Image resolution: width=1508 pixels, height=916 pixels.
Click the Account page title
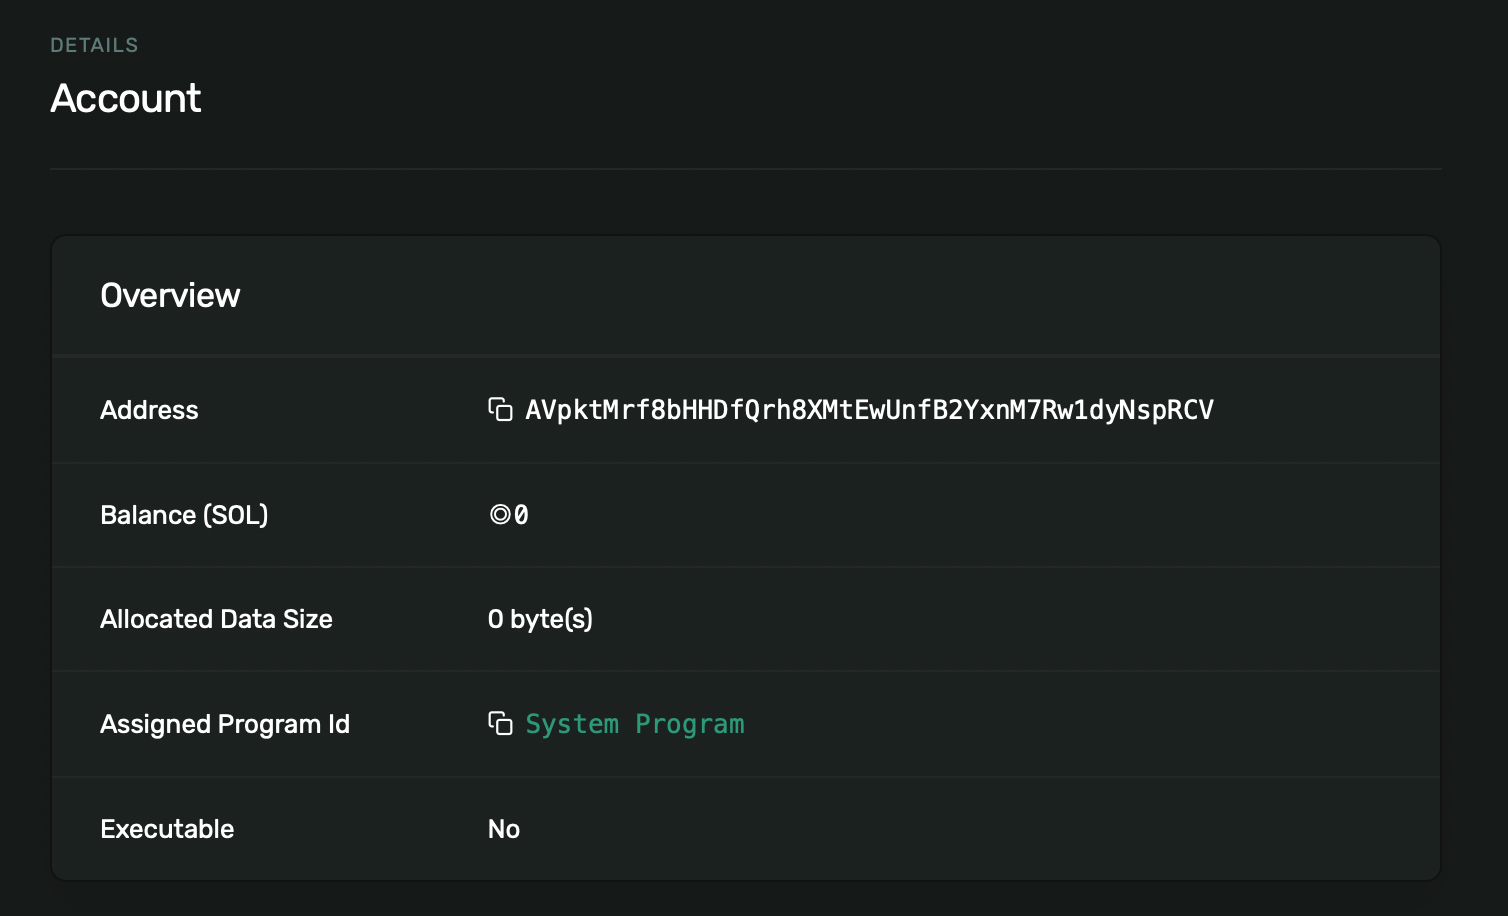pyautogui.click(x=125, y=97)
